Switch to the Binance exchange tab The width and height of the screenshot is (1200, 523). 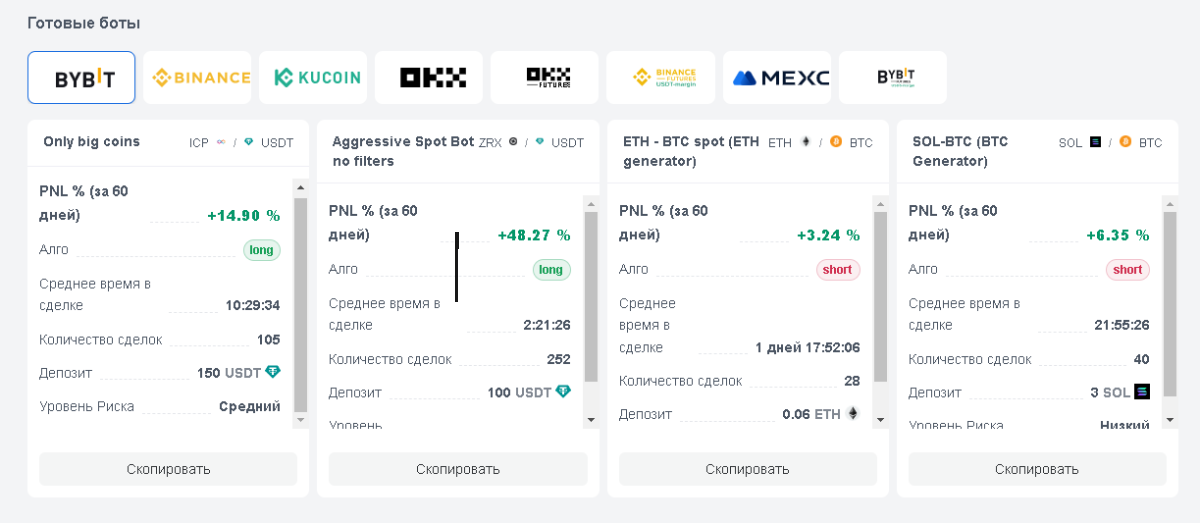click(197, 78)
